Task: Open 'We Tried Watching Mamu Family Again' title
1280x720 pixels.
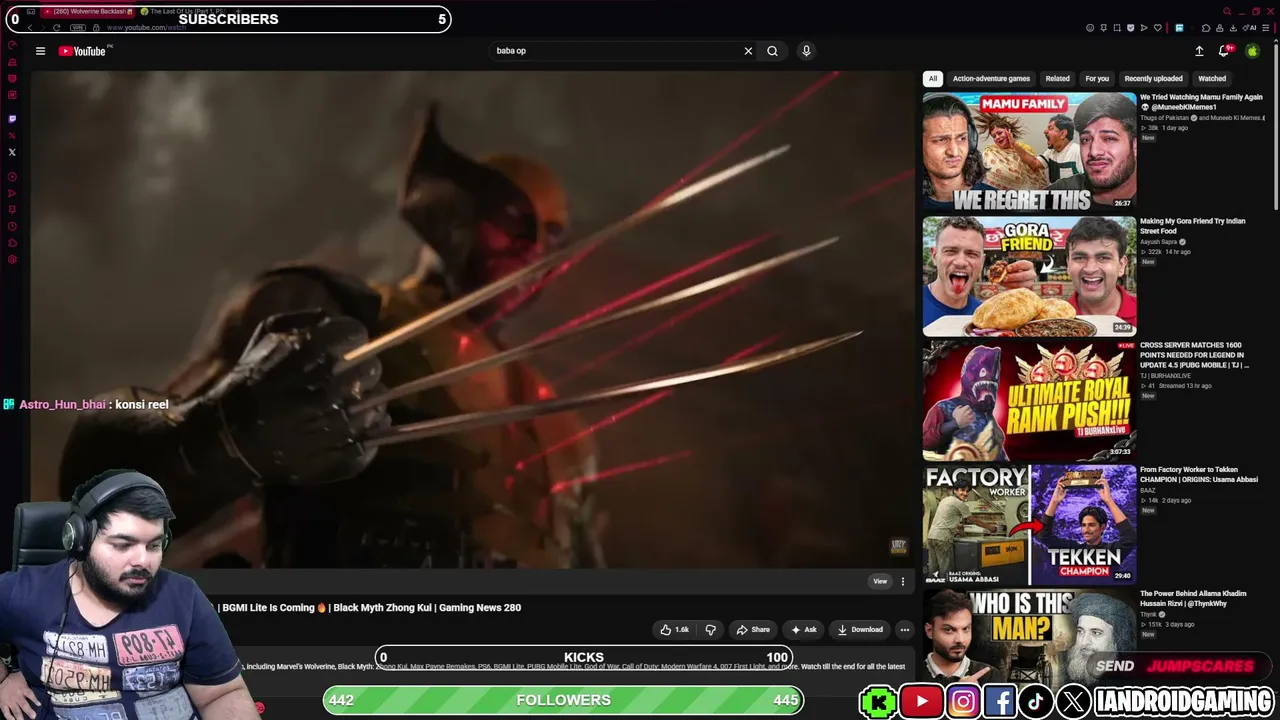Action: point(1201,102)
